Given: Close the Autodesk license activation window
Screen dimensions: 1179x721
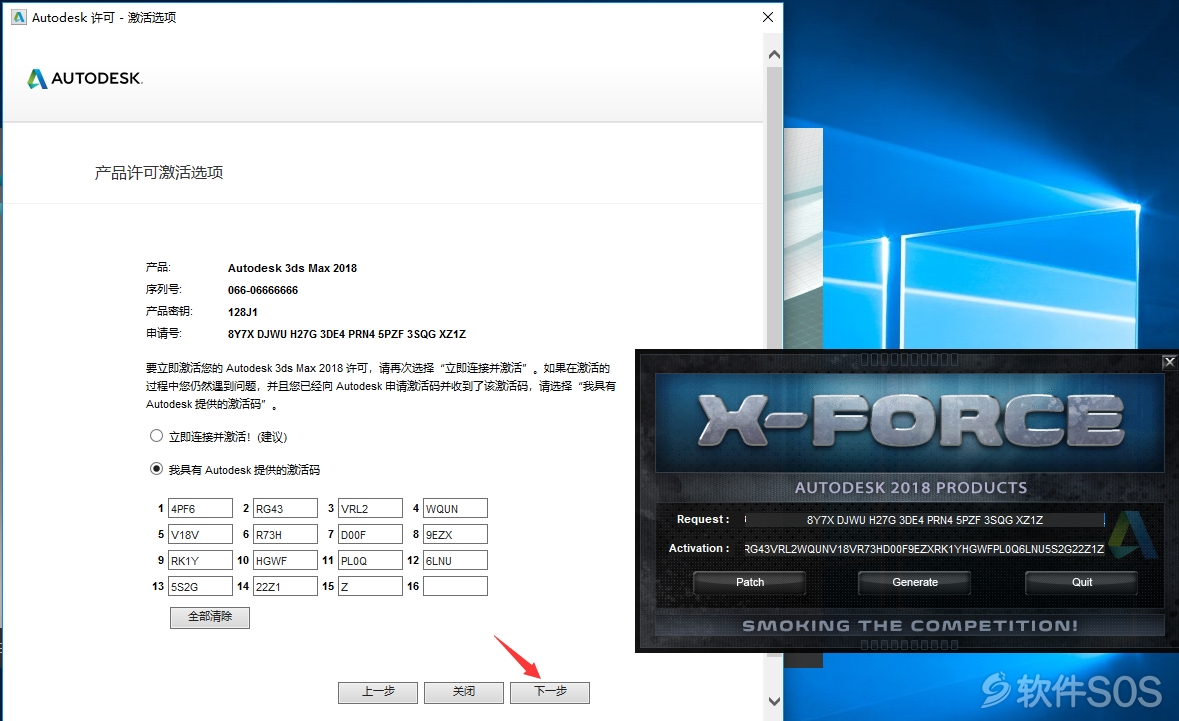Looking at the screenshot, I should click(768, 17).
